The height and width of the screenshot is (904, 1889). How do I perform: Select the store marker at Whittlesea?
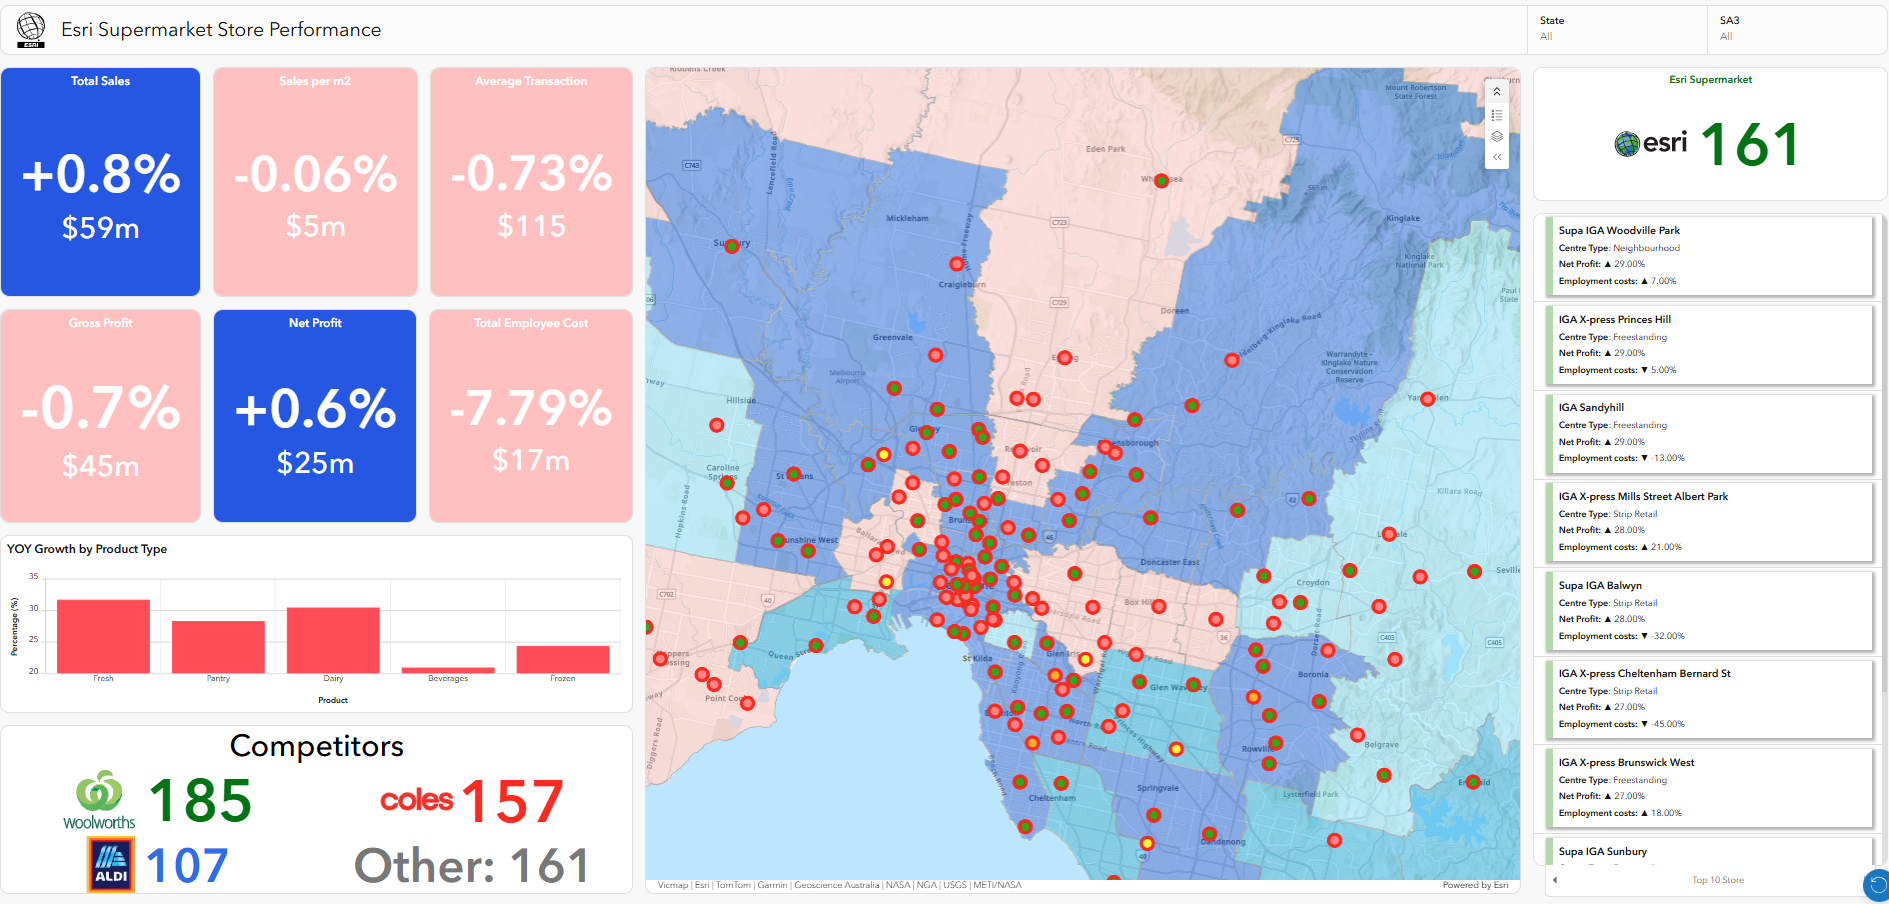[x=1161, y=181]
